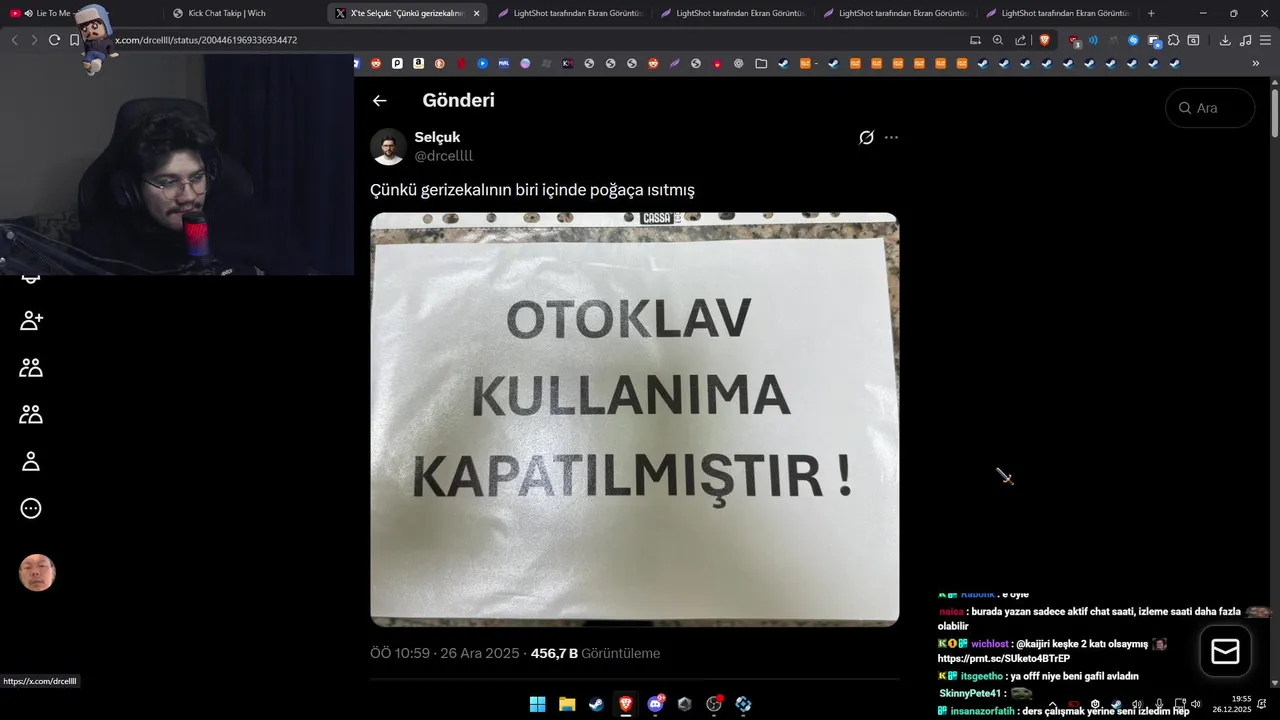Open the More circle sidebar icon
The height and width of the screenshot is (720, 1280).
click(x=31, y=508)
